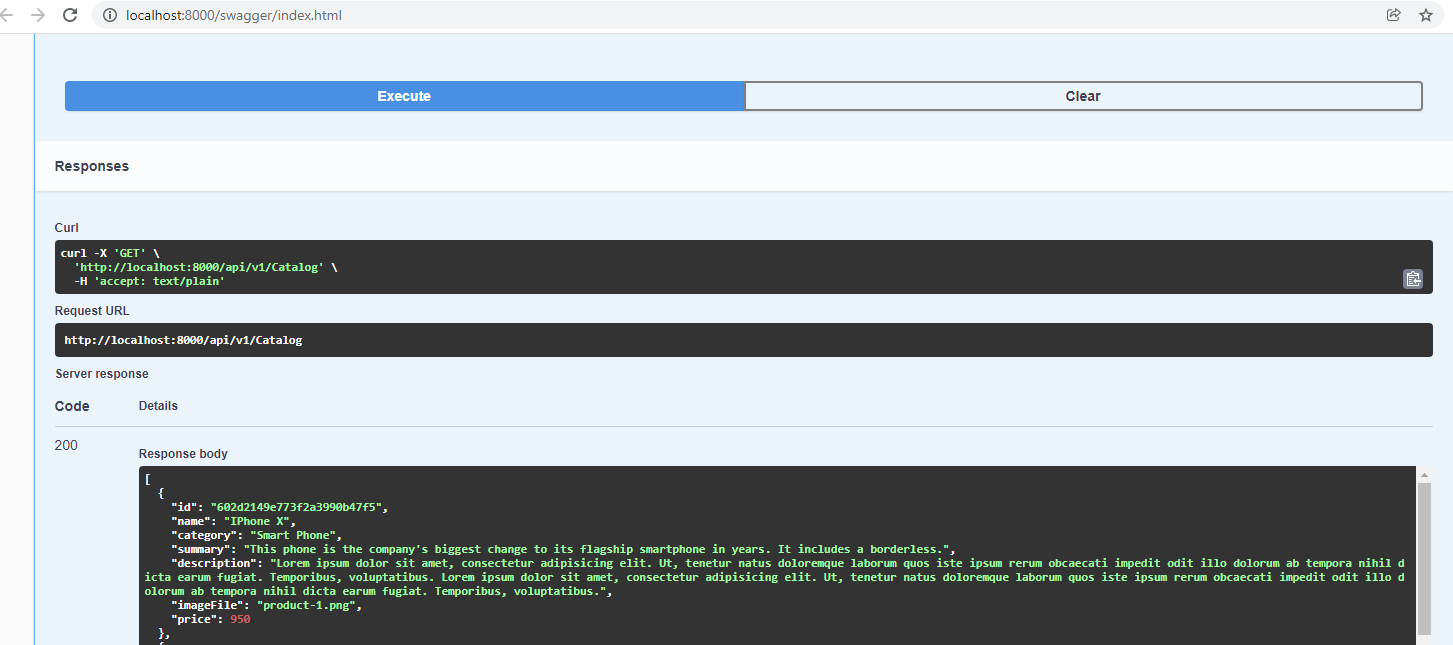Click the description Lorem ipsum text
The height and width of the screenshot is (645, 1453).
tap(775, 577)
